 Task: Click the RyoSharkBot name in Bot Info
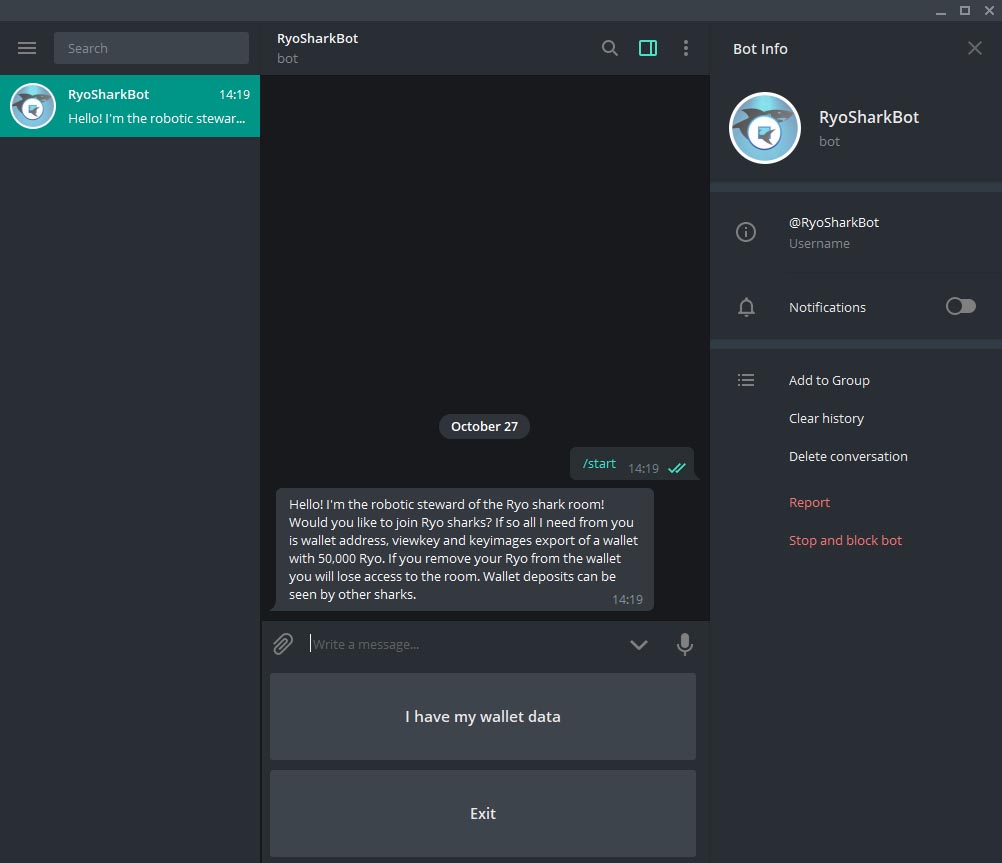click(x=868, y=117)
